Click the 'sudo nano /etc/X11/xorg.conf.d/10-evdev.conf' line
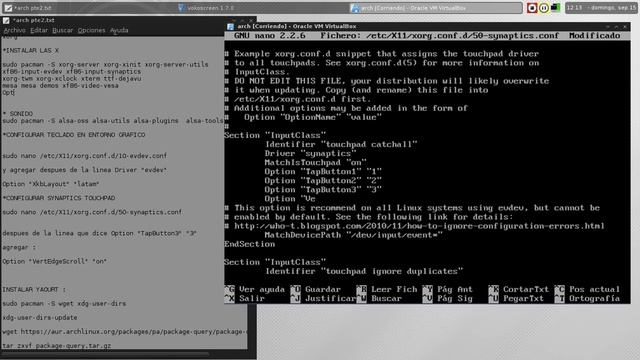 84,156
